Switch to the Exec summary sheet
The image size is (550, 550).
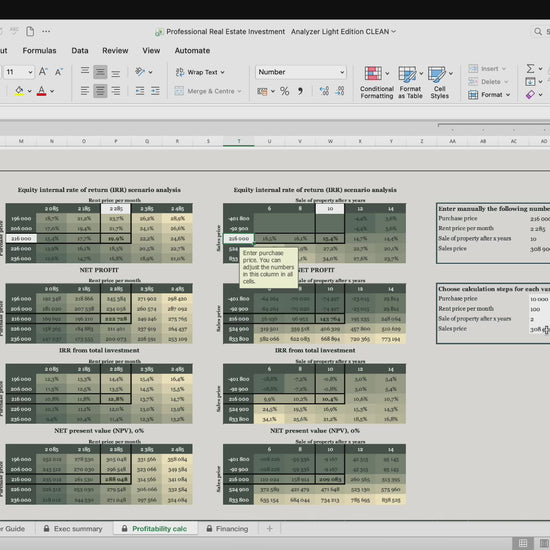coord(73,529)
